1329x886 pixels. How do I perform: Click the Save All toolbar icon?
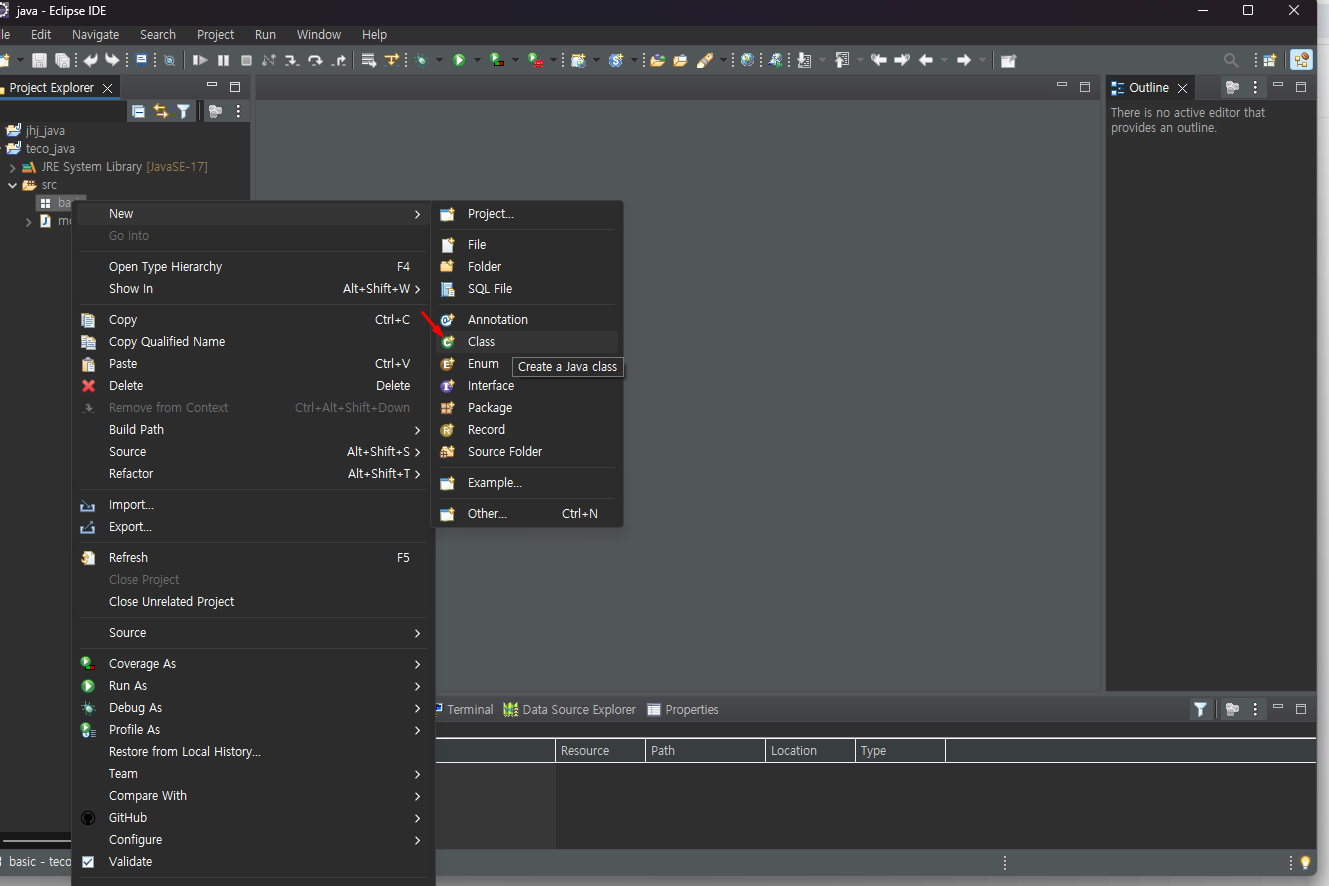[62, 60]
